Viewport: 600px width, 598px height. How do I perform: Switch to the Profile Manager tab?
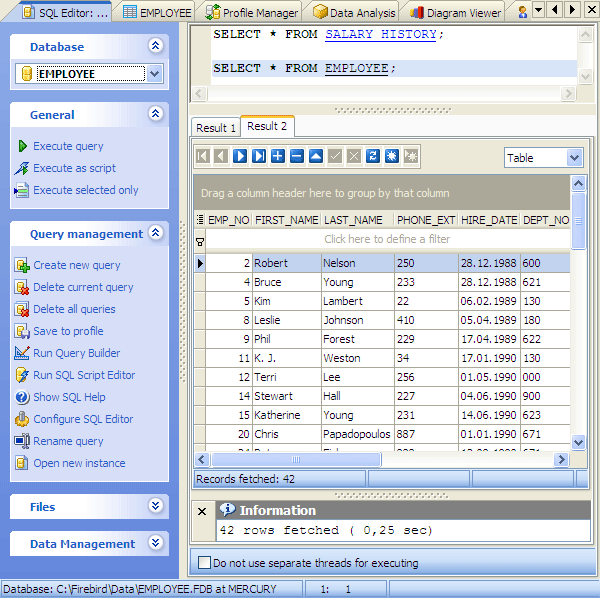pos(251,13)
